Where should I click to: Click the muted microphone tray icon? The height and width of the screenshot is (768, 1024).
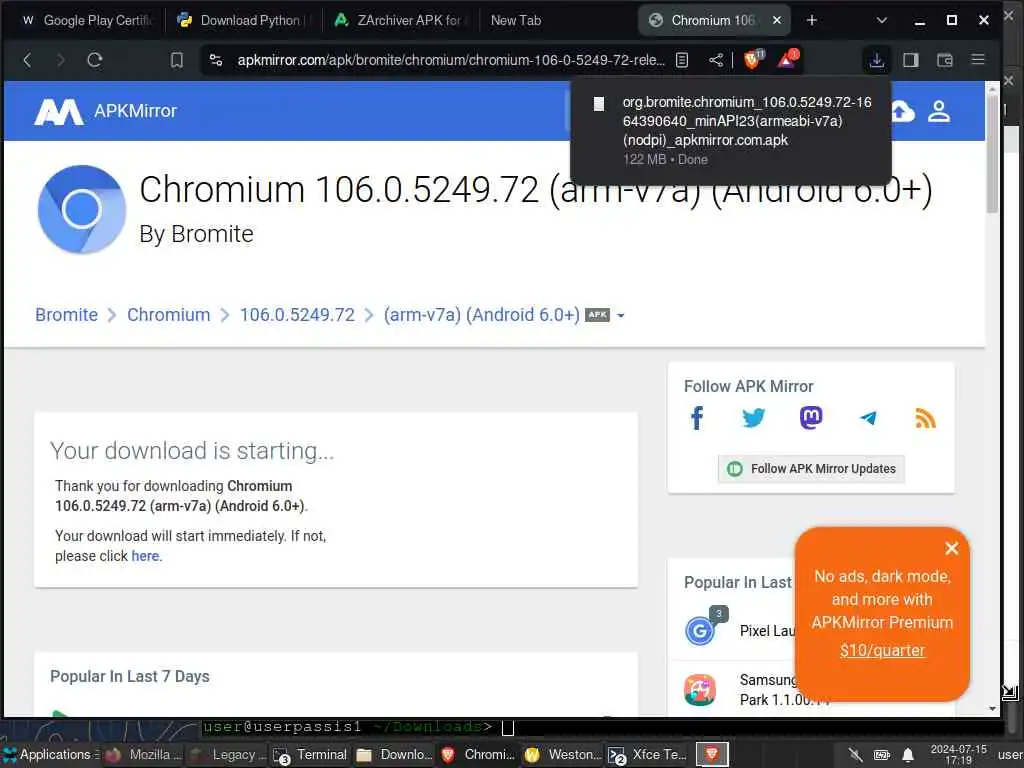click(855, 756)
